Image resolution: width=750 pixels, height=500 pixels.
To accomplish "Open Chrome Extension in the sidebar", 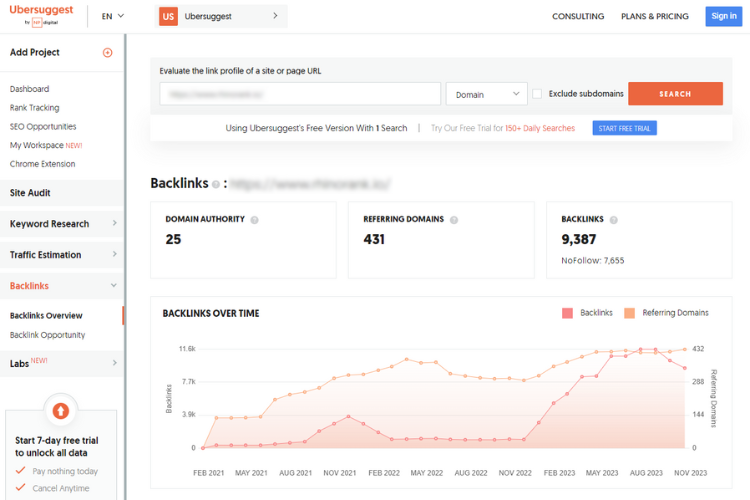I will pyautogui.click(x=43, y=164).
